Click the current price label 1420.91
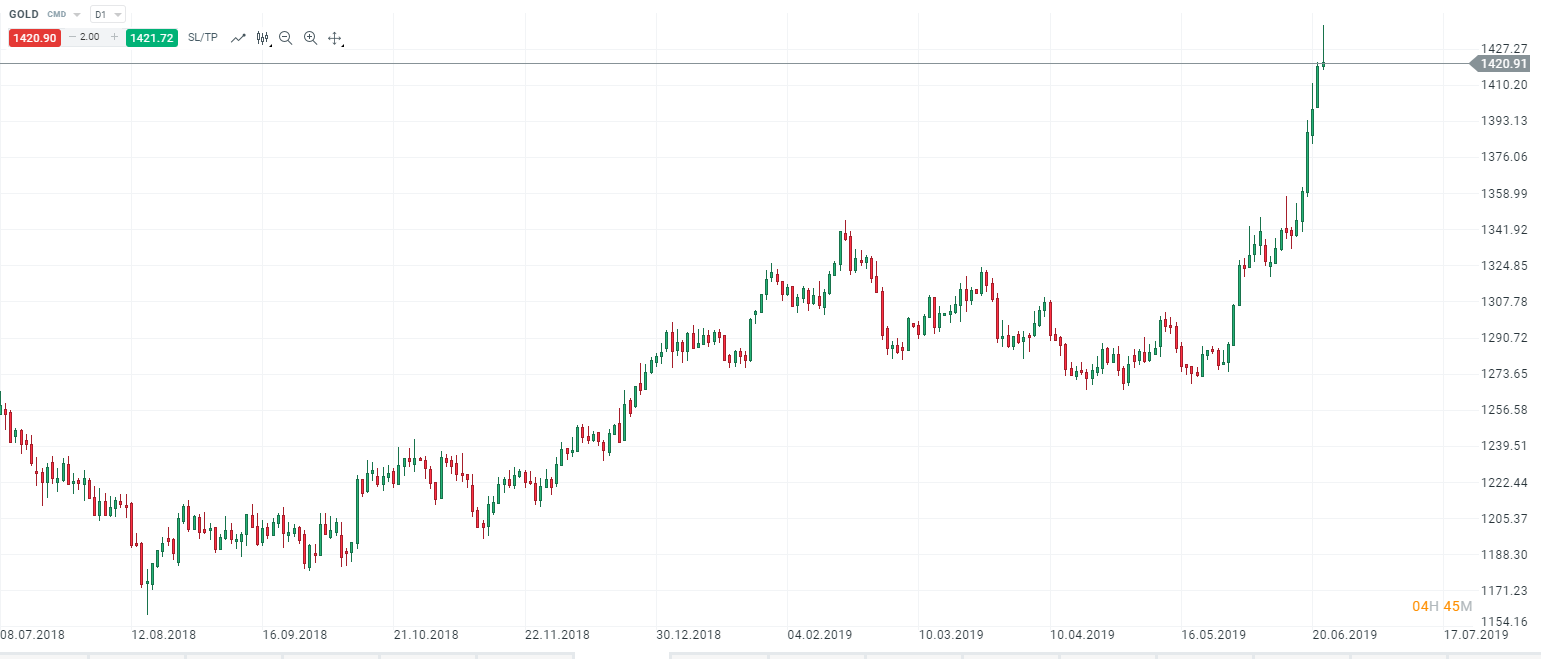The width and height of the screenshot is (1541, 659). point(1503,64)
